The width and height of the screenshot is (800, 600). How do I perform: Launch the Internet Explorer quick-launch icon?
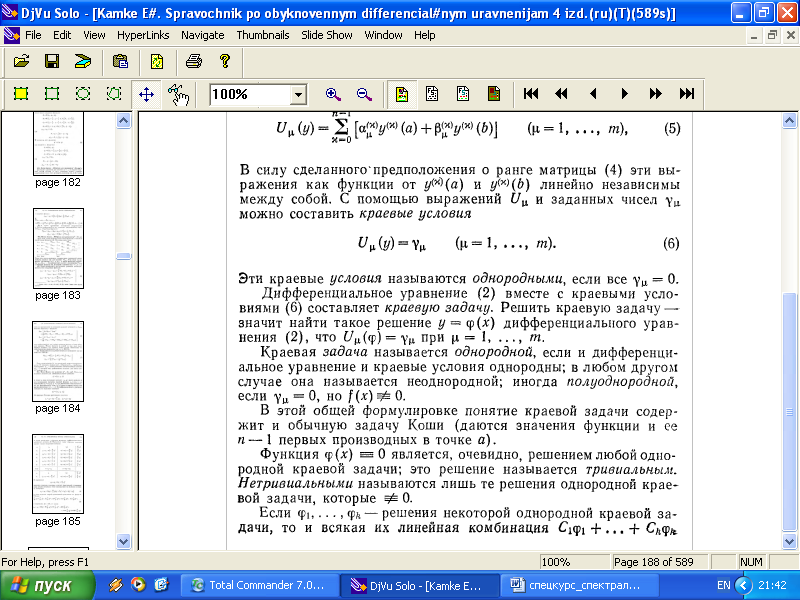click(161, 585)
